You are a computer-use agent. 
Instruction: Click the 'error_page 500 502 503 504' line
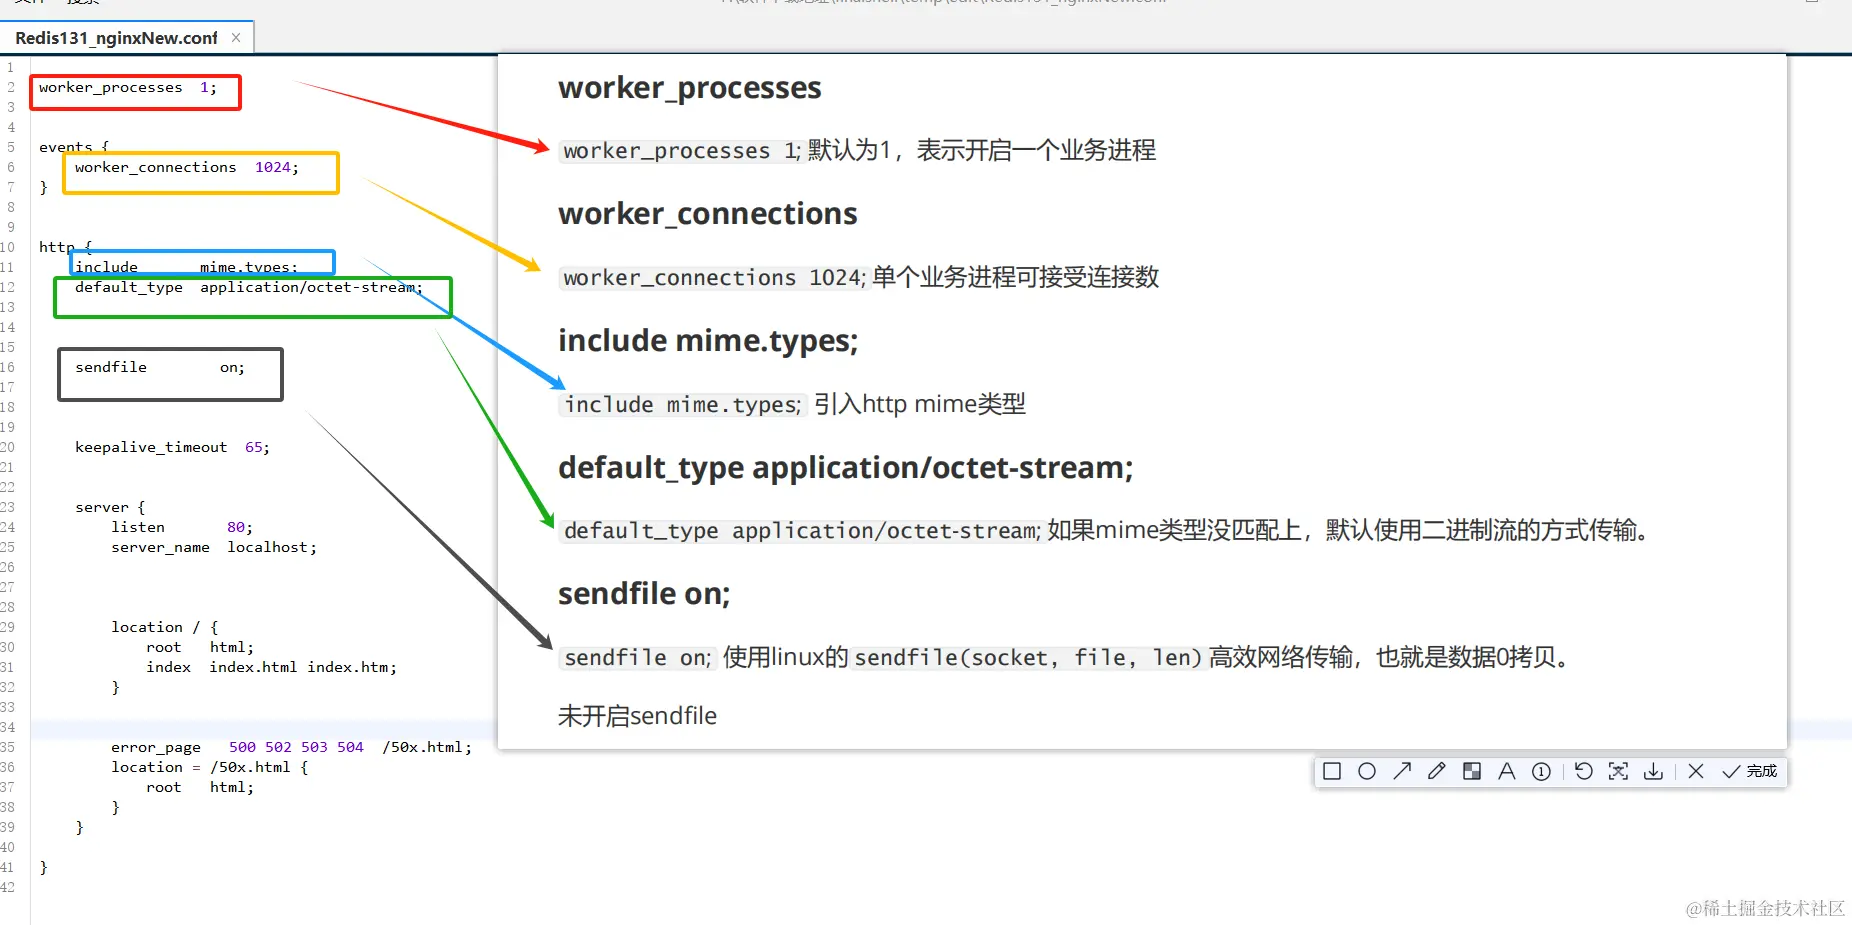pyautogui.click(x=291, y=747)
